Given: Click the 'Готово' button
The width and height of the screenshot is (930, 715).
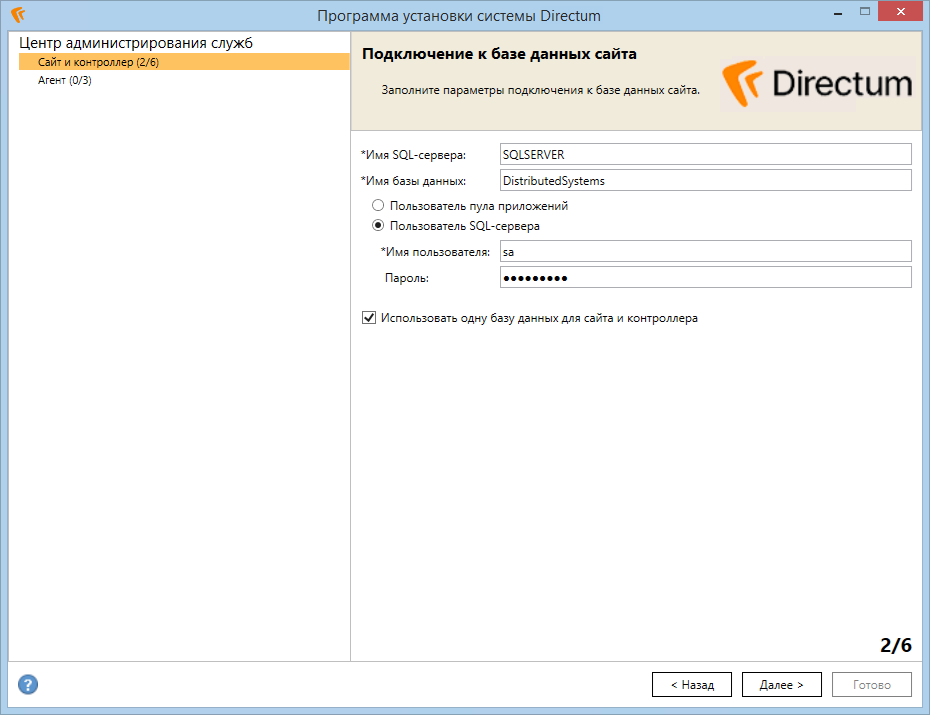Looking at the screenshot, I should pyautogui.click(x=872, y=685).
